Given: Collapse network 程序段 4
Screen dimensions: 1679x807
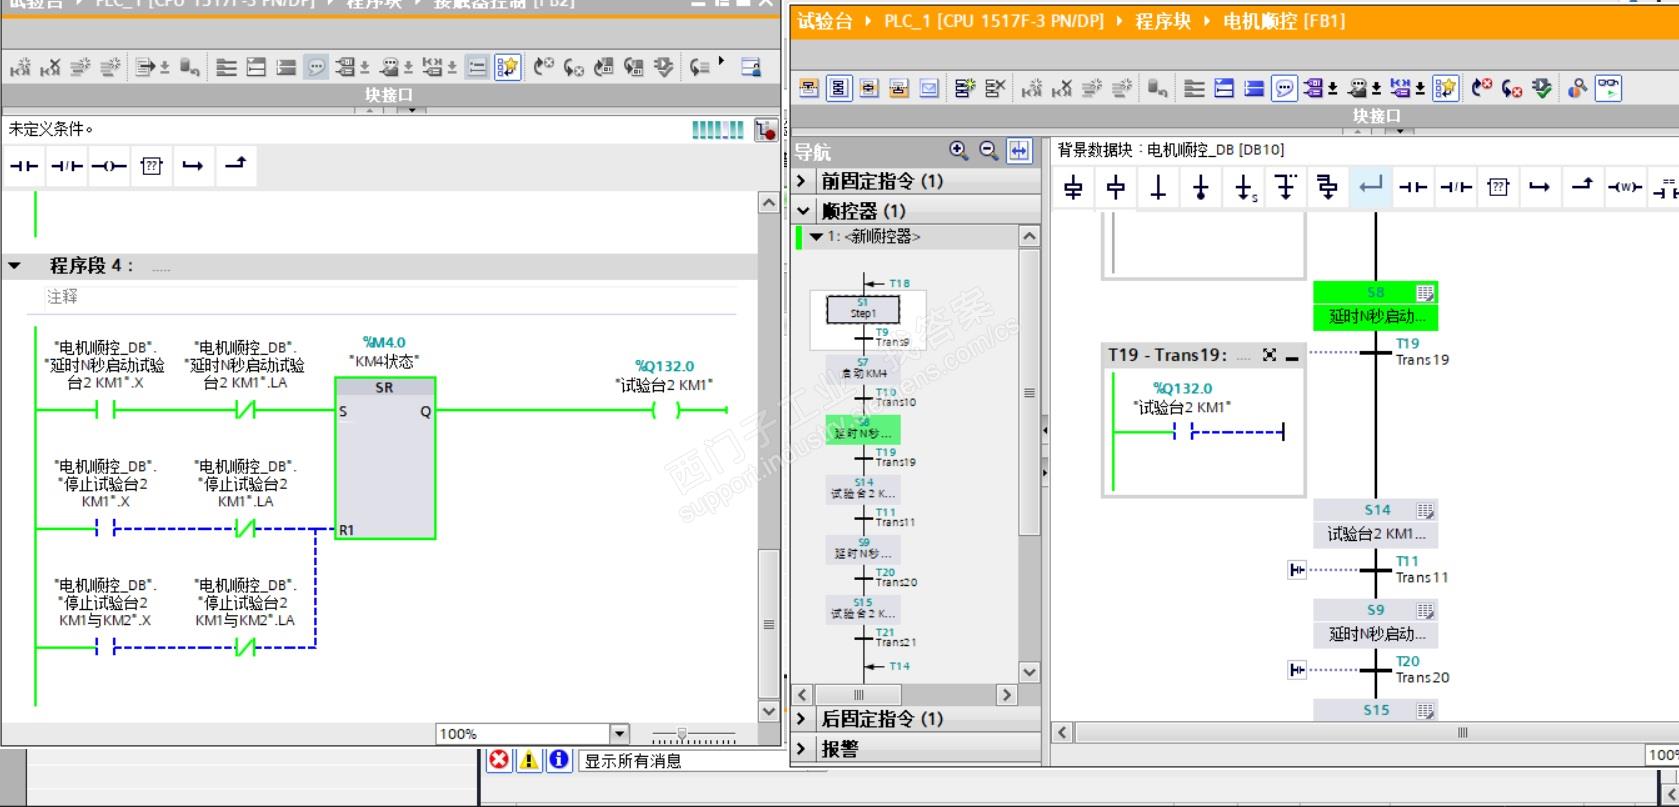Looking at the screenshot, I should pos(15,266).
